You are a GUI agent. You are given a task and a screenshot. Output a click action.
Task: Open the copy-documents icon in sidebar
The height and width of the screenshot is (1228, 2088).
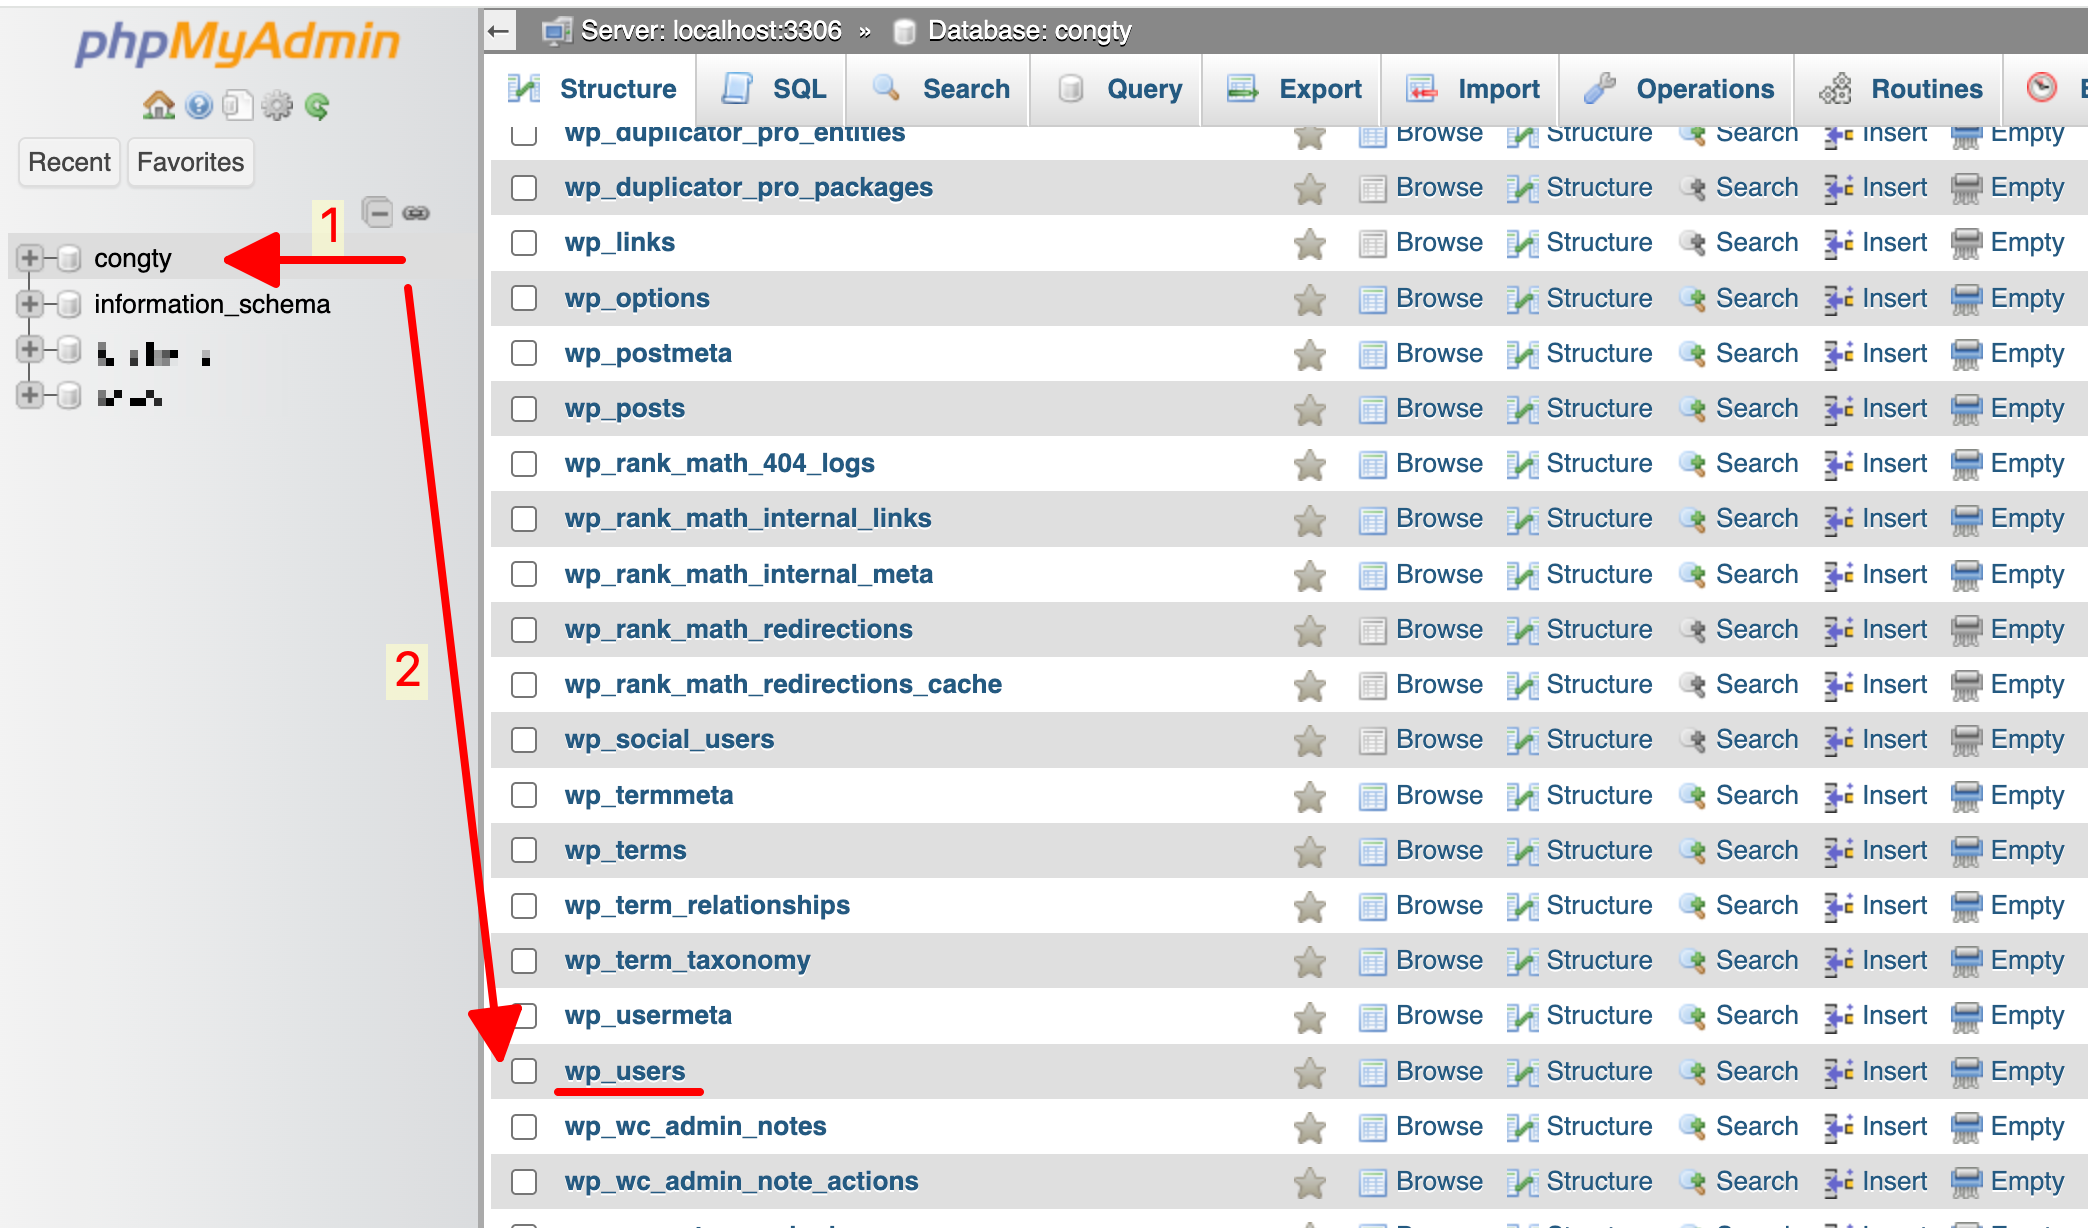click(238, 105)
